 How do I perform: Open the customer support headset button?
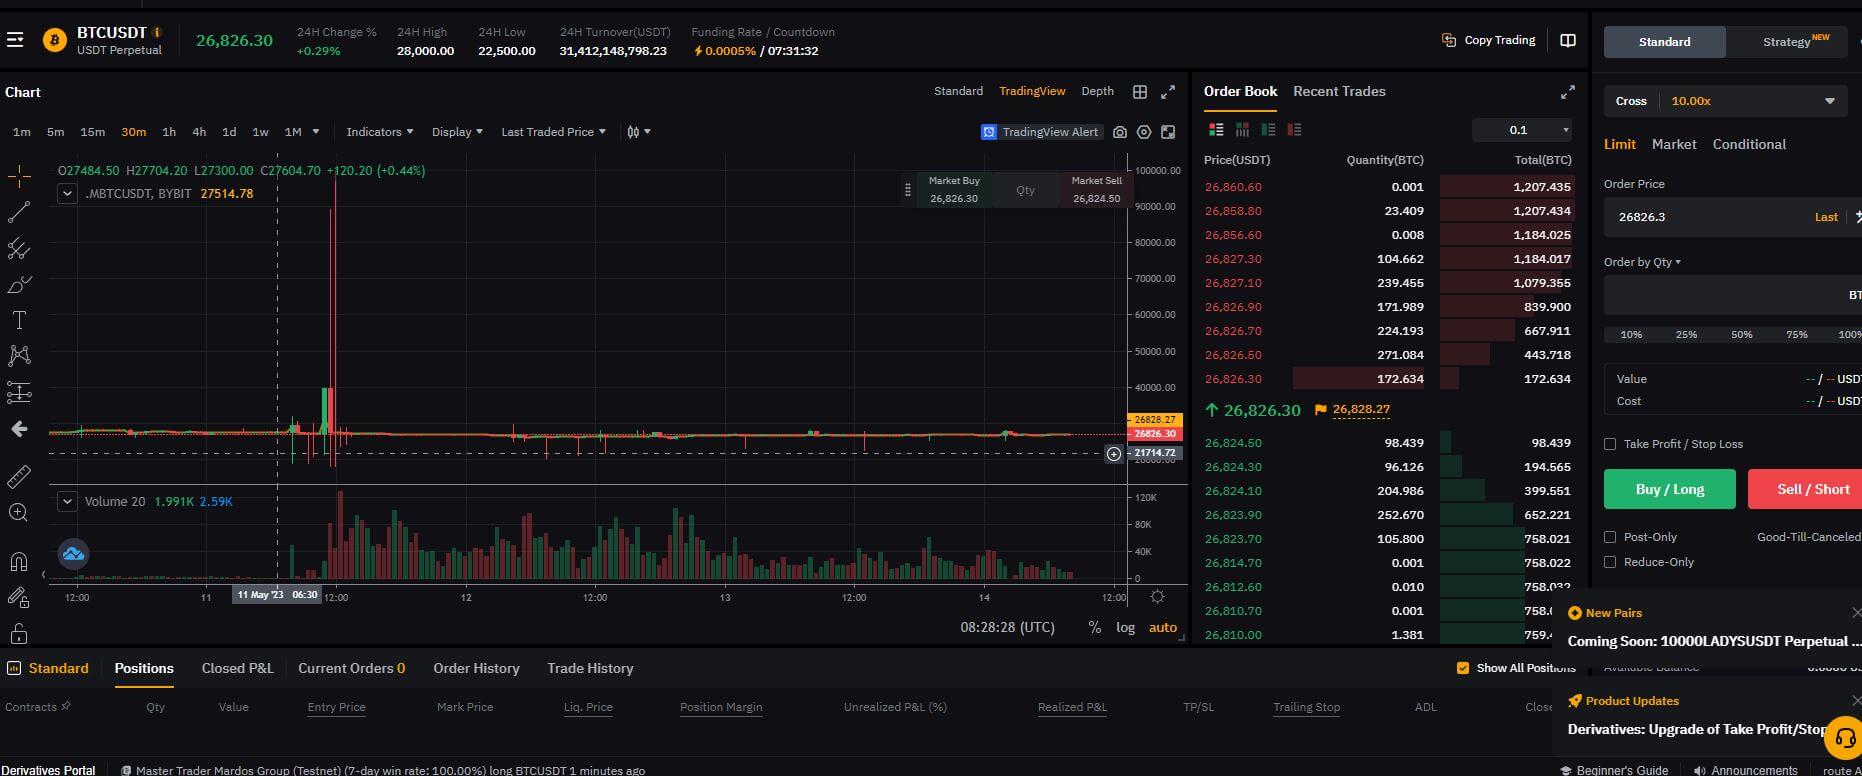pyautogui.click(x=1843, y=738)
